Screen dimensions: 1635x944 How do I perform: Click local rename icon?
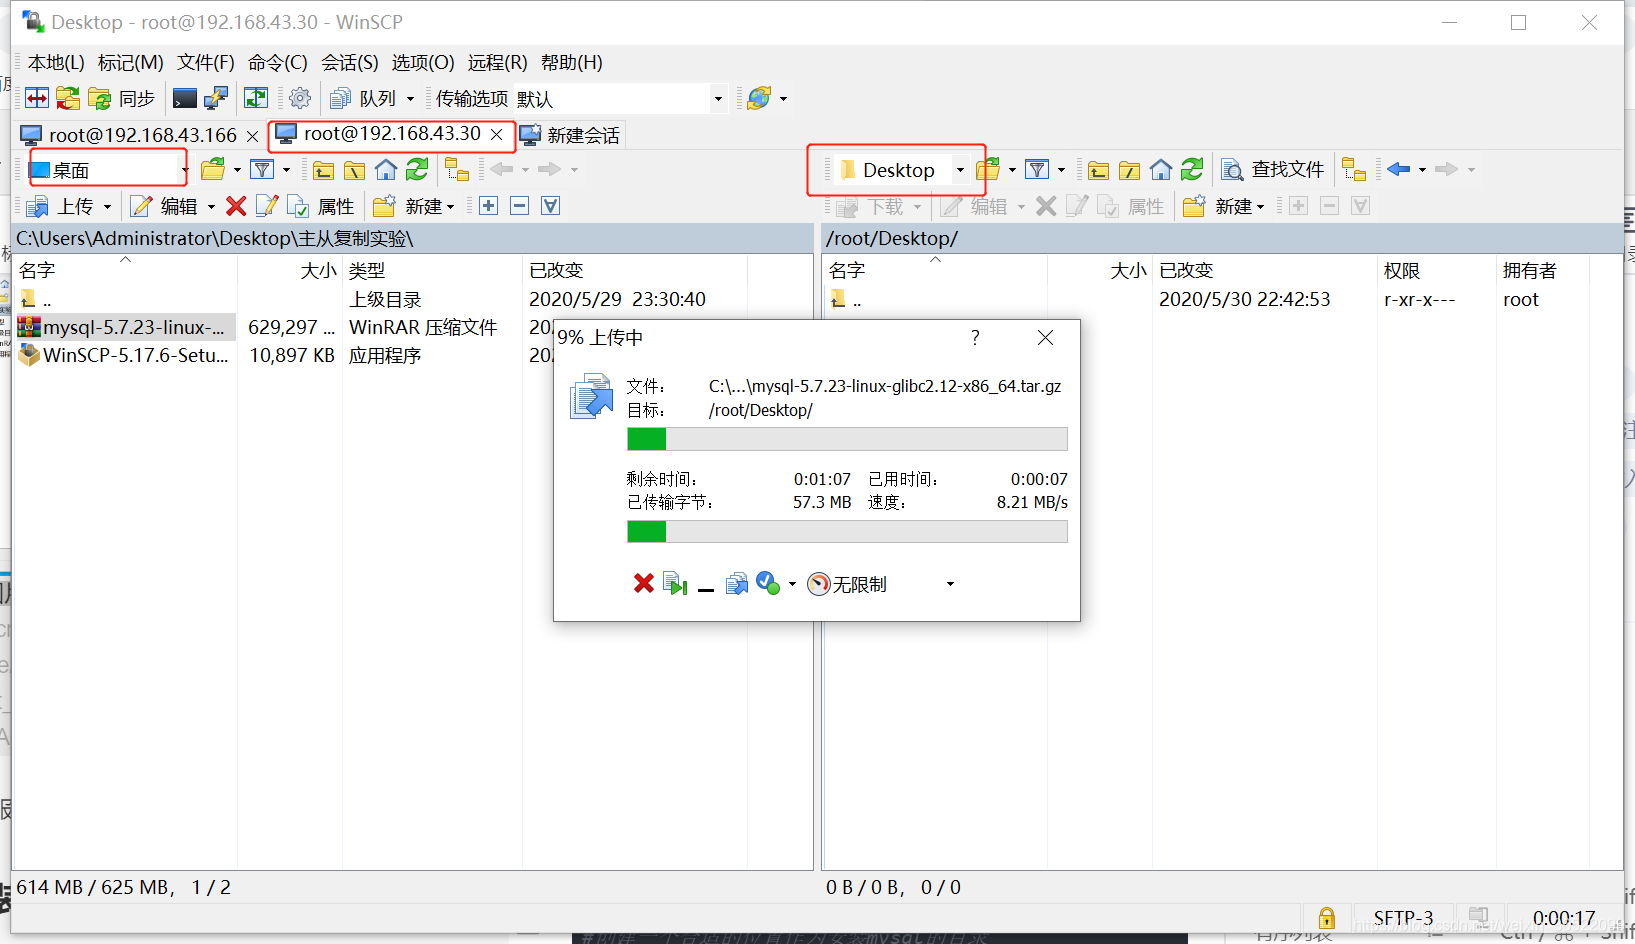[266, 206]
